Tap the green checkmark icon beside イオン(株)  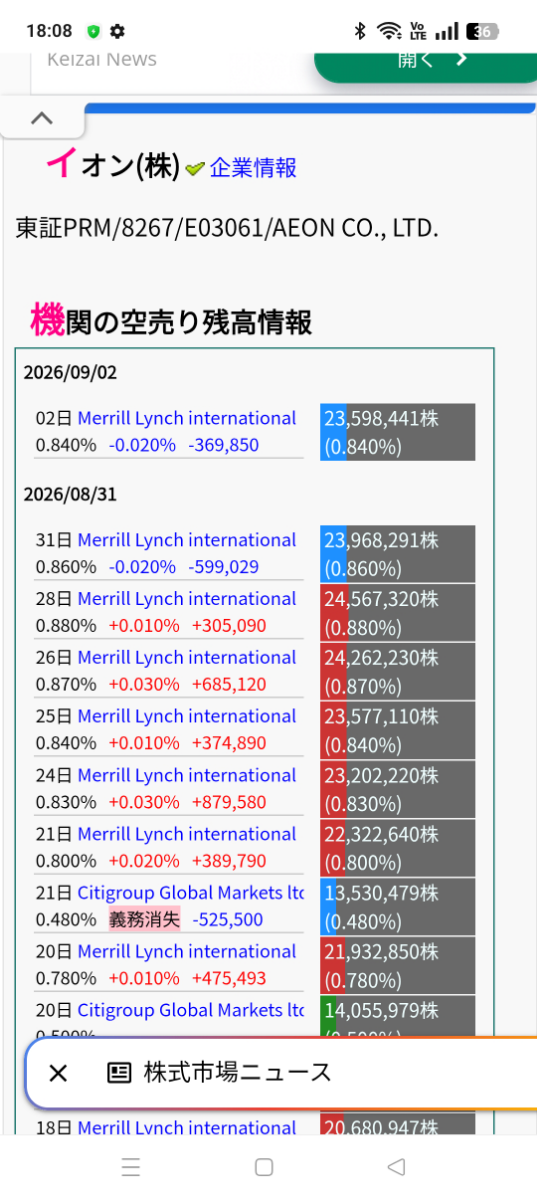pyautogui.click(x=195, y=169)
